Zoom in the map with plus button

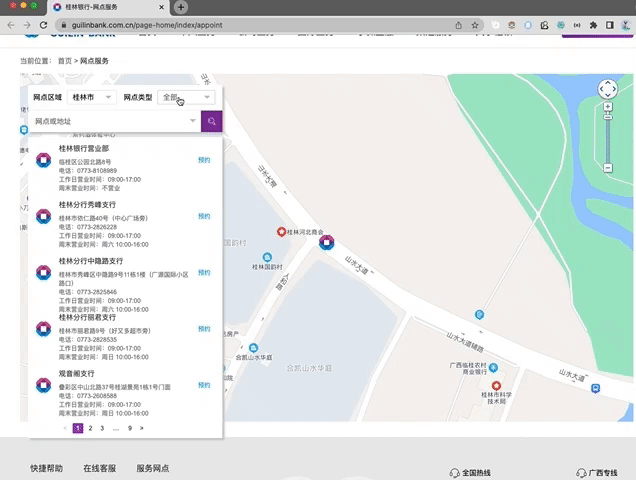point(607,106)
